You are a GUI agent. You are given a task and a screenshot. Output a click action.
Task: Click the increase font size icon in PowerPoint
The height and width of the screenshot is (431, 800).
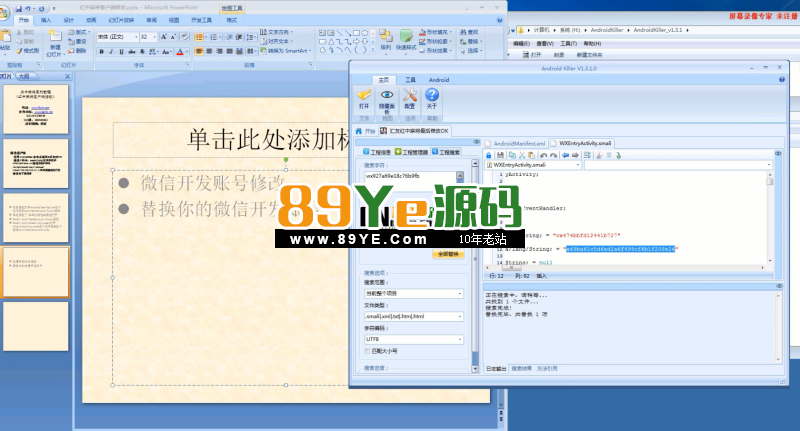164,37
